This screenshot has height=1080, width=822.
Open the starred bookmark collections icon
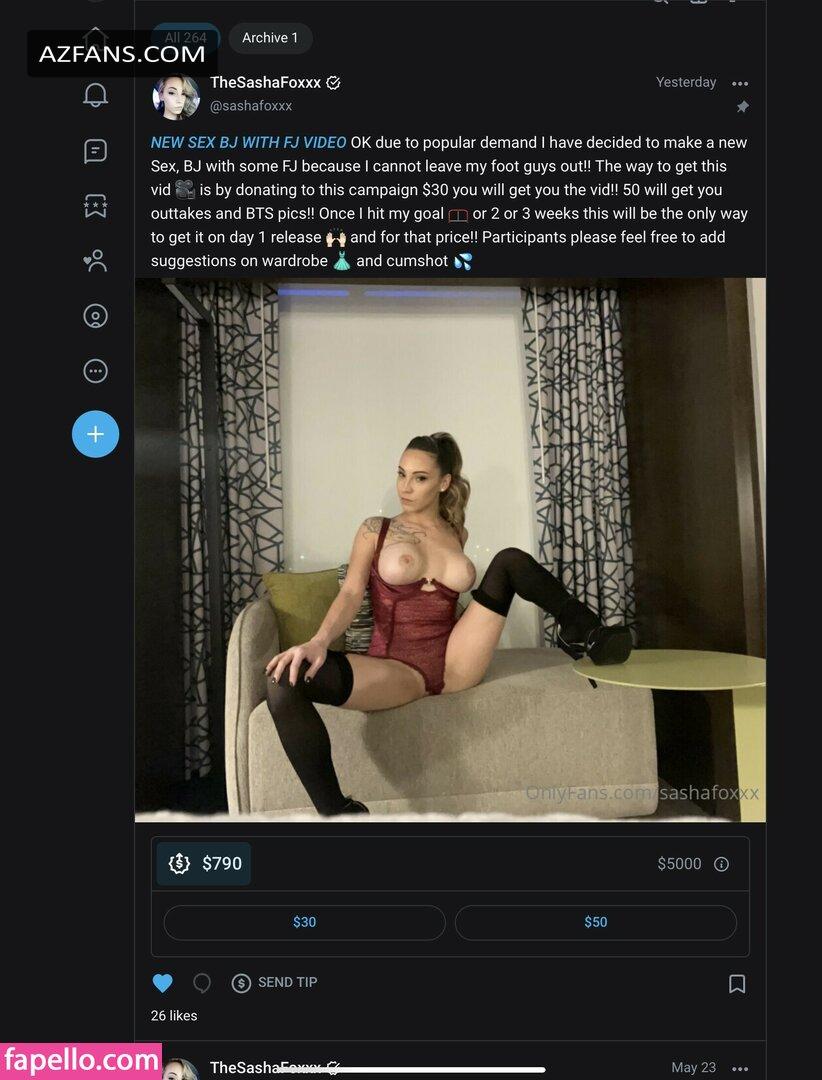tap(95, 205)
